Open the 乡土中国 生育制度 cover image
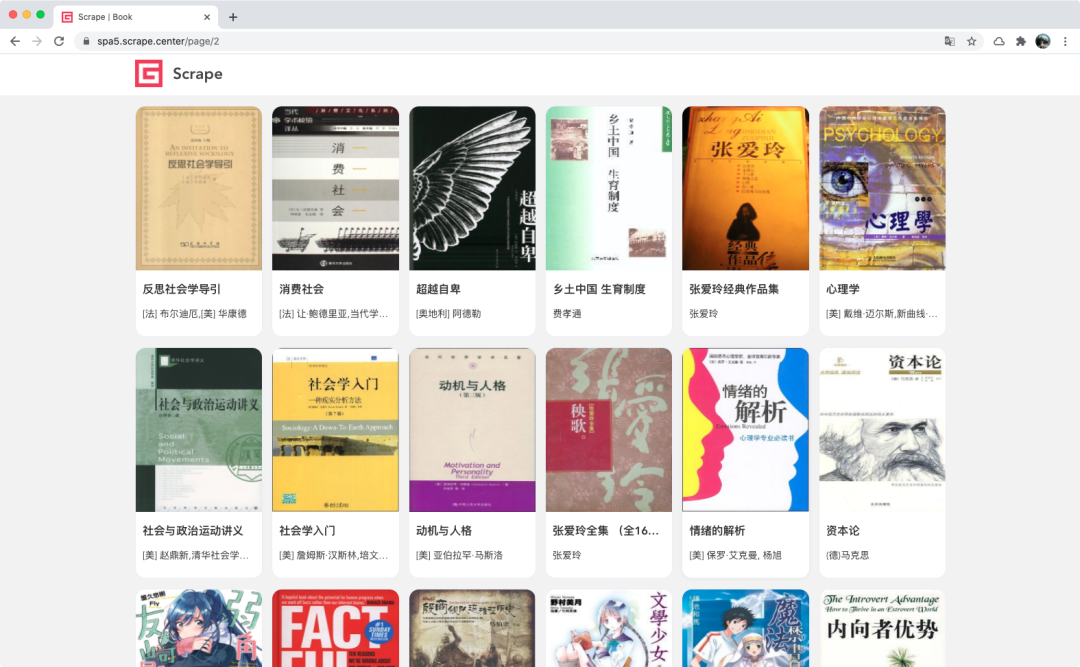 tap(609, 188)
